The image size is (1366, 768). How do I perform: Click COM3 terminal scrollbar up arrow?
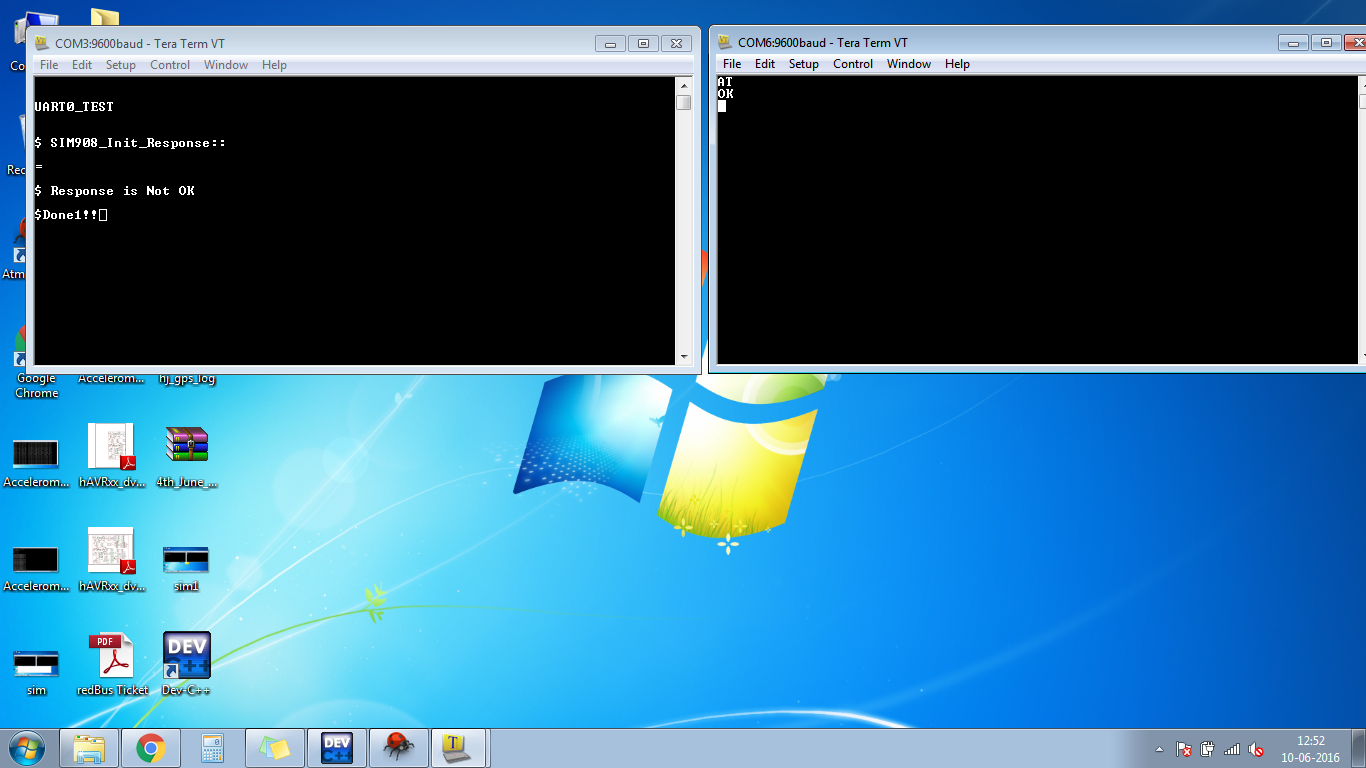(x=684, y=84)
